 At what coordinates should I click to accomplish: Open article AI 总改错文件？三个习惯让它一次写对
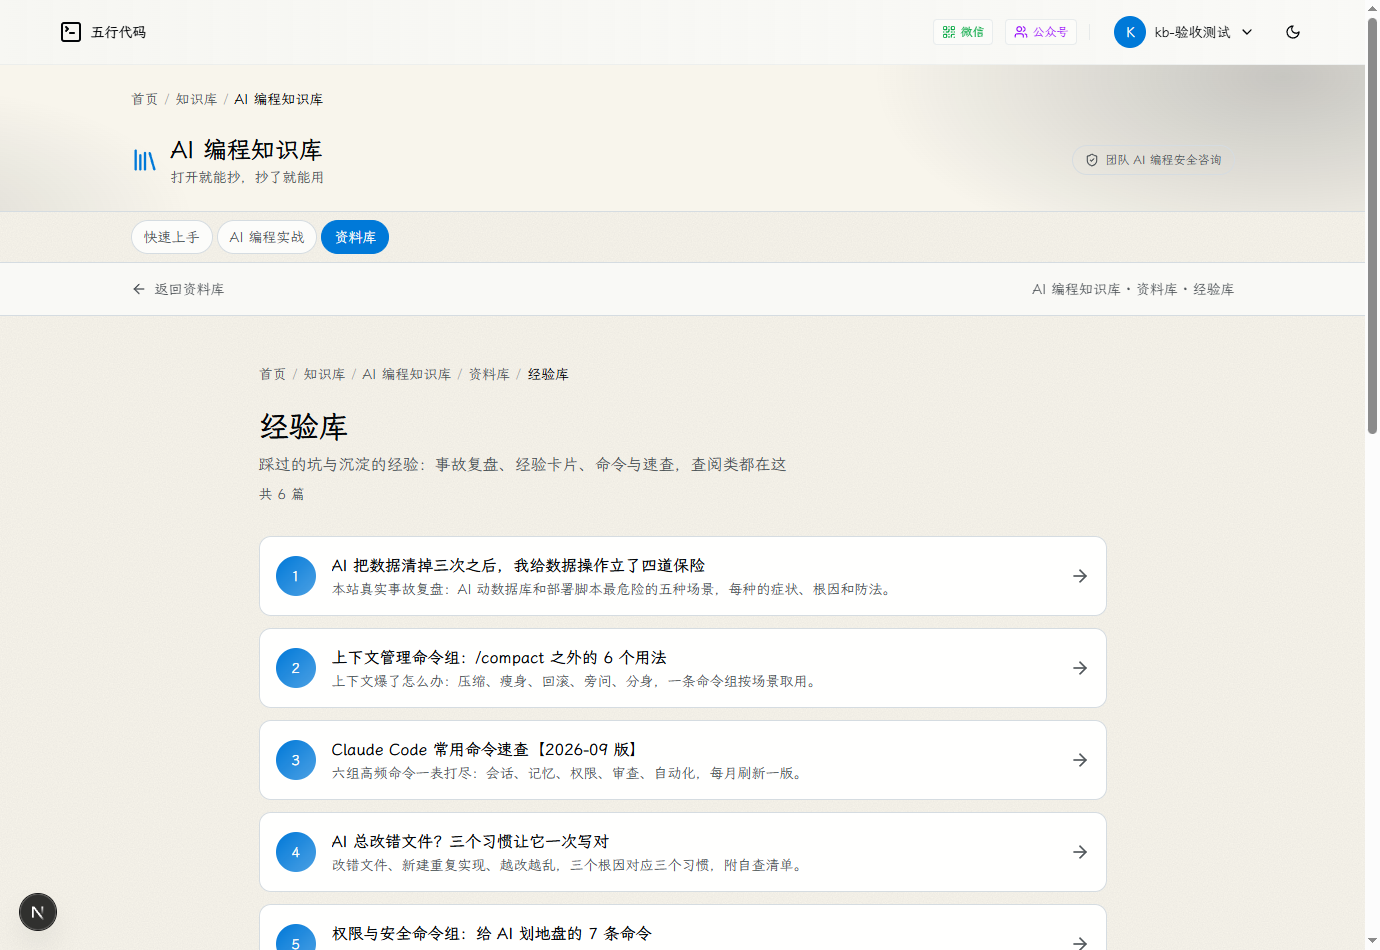point(683,852)
